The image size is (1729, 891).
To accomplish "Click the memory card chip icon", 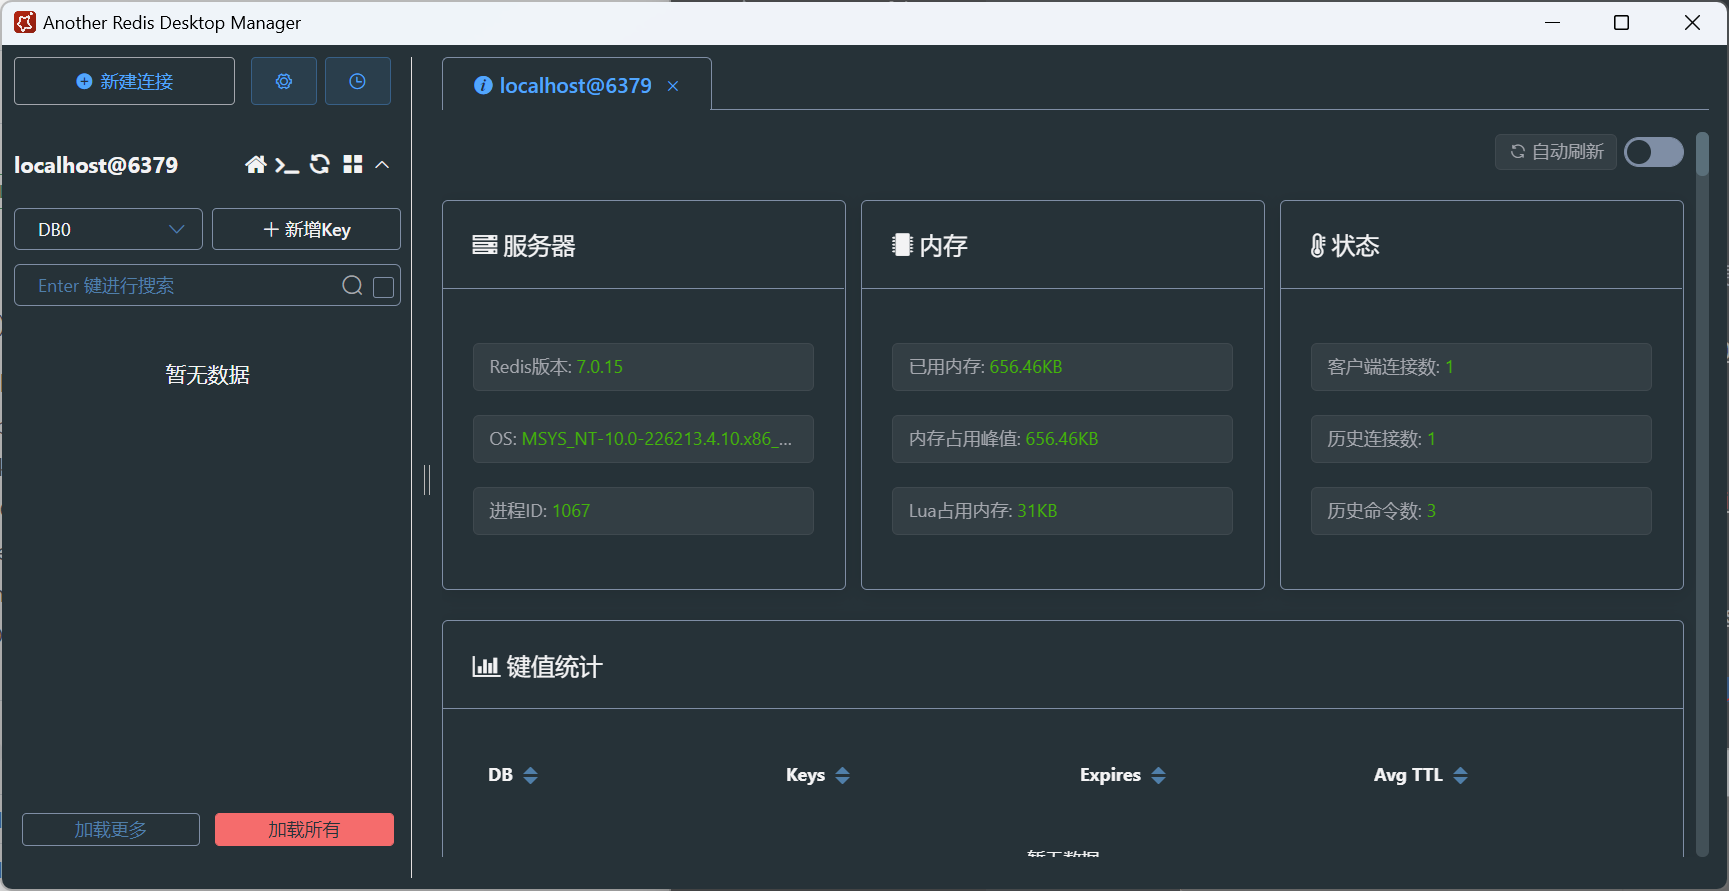I will click(x=902, y=245).
